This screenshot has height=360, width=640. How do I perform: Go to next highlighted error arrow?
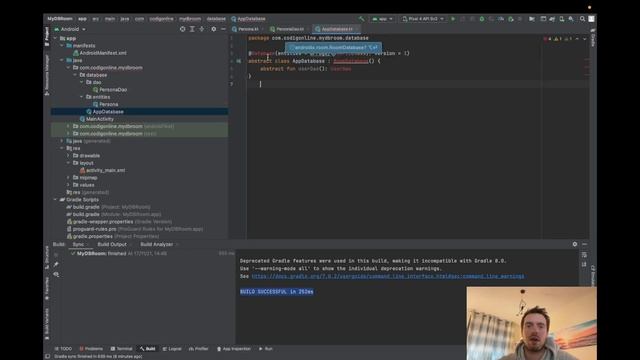point(584,39)
